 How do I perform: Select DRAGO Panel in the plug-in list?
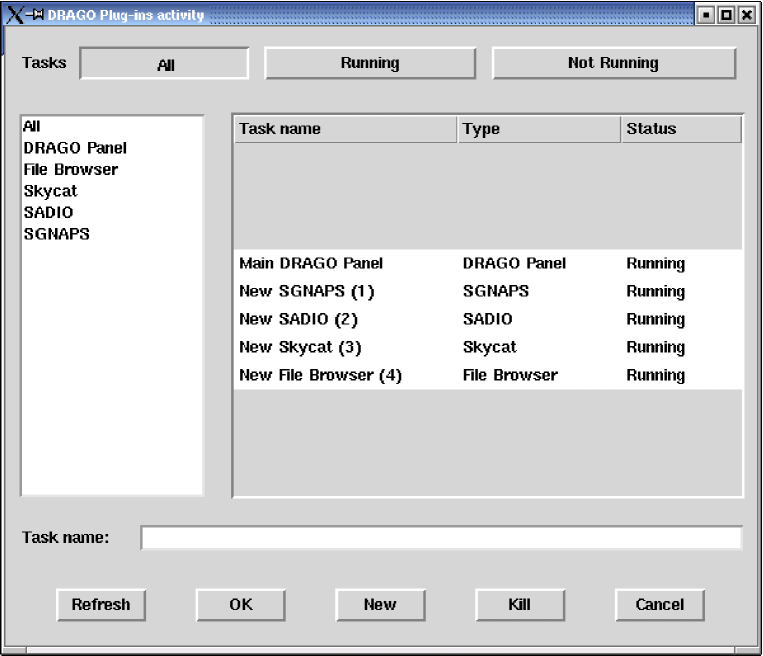[75, 148]
